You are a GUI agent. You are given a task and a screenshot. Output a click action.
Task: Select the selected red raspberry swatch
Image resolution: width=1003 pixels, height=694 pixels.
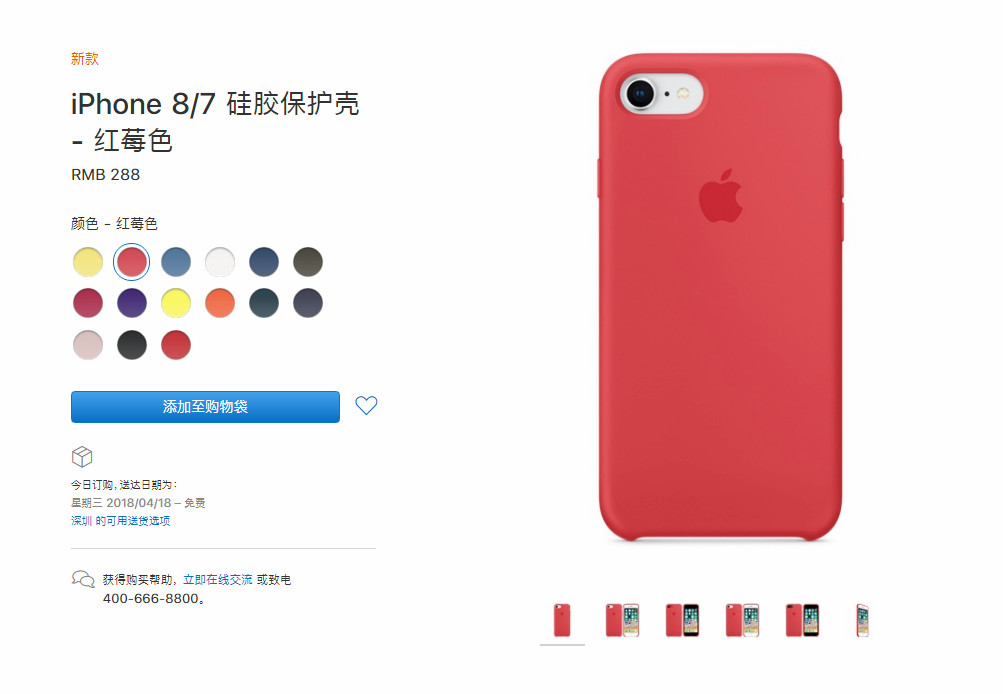[x=132, y=262]
